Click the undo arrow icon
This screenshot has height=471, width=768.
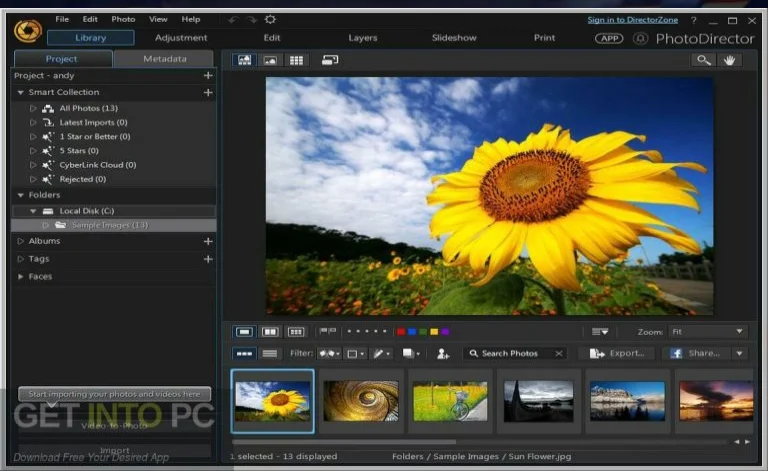click(x=234, y=20)
